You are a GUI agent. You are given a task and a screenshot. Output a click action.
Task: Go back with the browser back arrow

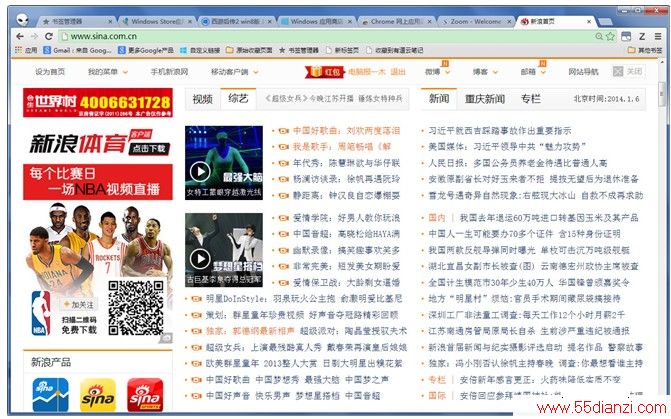pyautogui.click(x=20, y=36)
